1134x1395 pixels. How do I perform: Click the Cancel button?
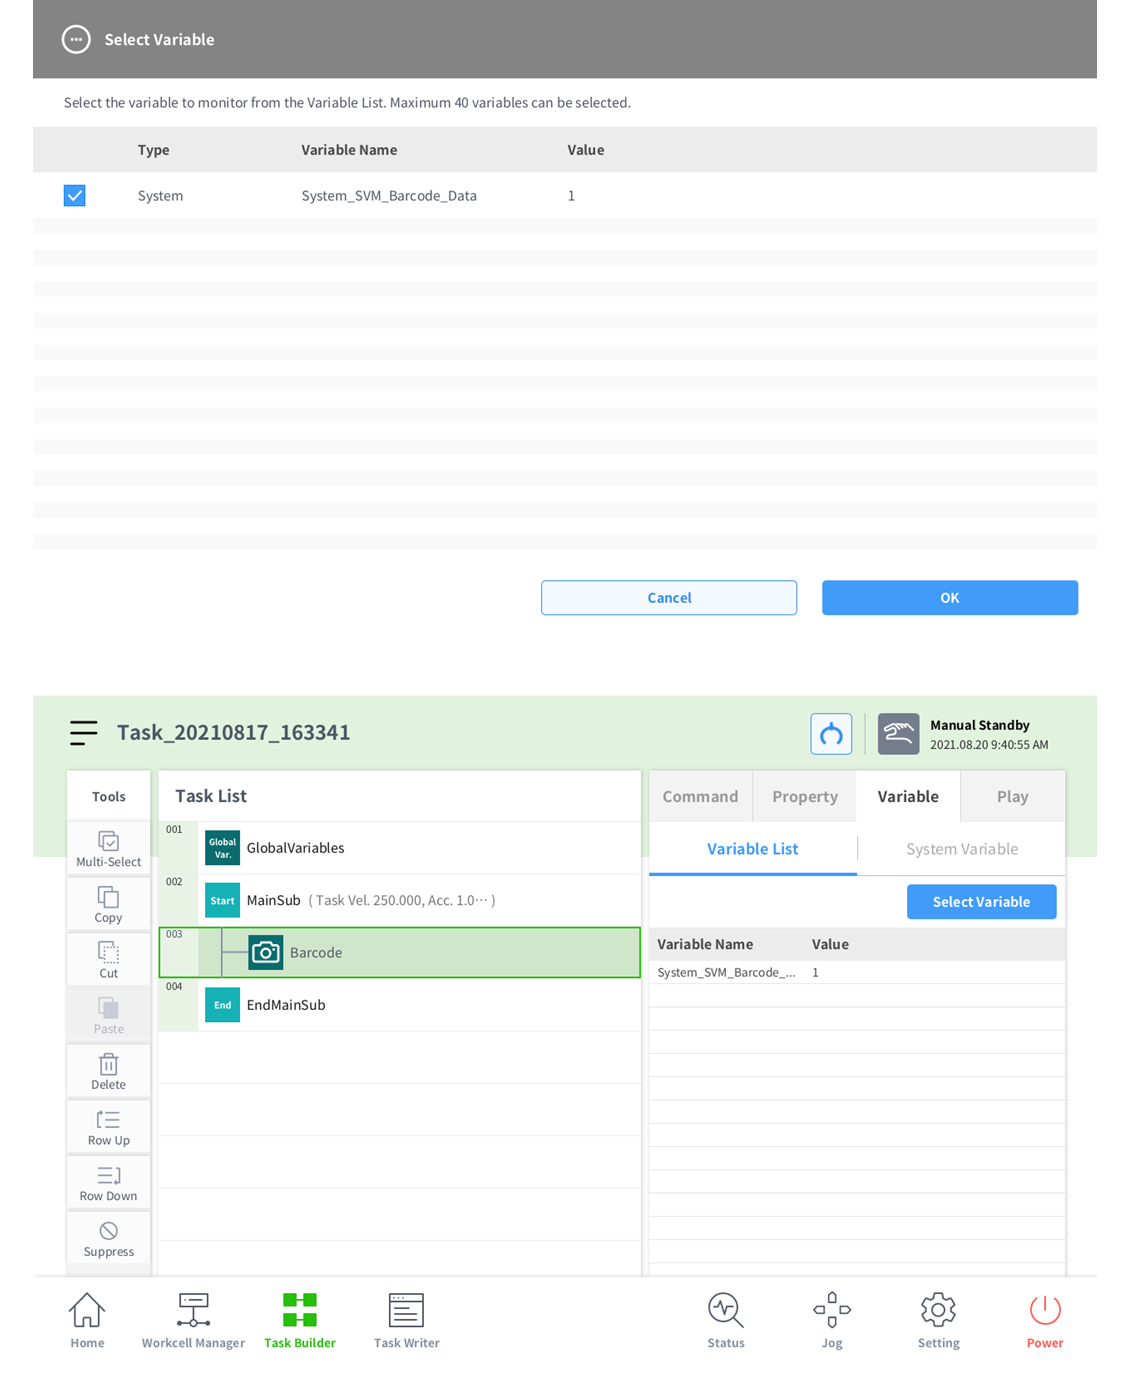click(669, 598)
